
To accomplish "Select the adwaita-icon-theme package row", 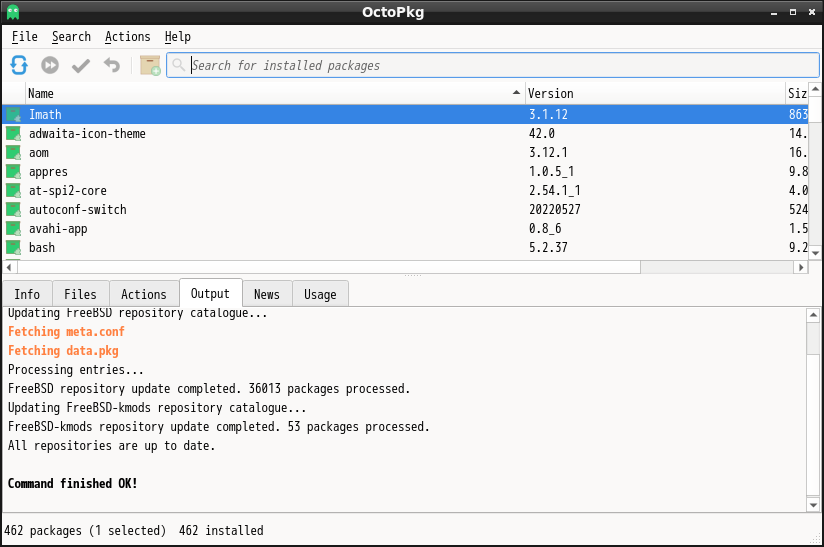I will click(405, 133).
